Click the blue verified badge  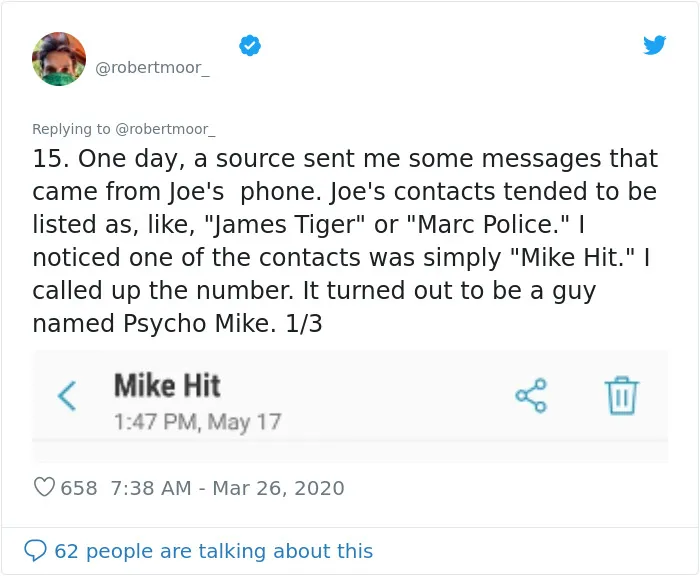[250, 46]
